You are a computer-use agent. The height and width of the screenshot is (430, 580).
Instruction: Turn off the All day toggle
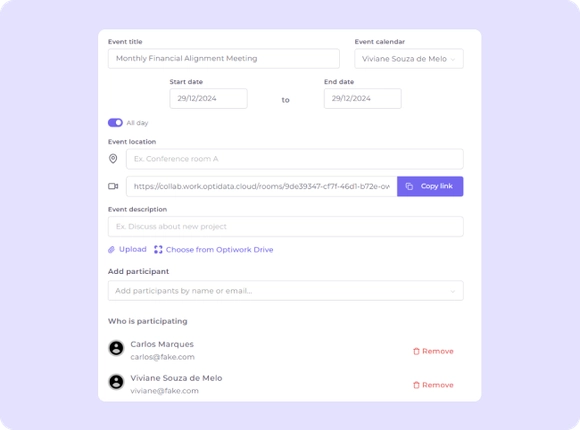(115, 122)
